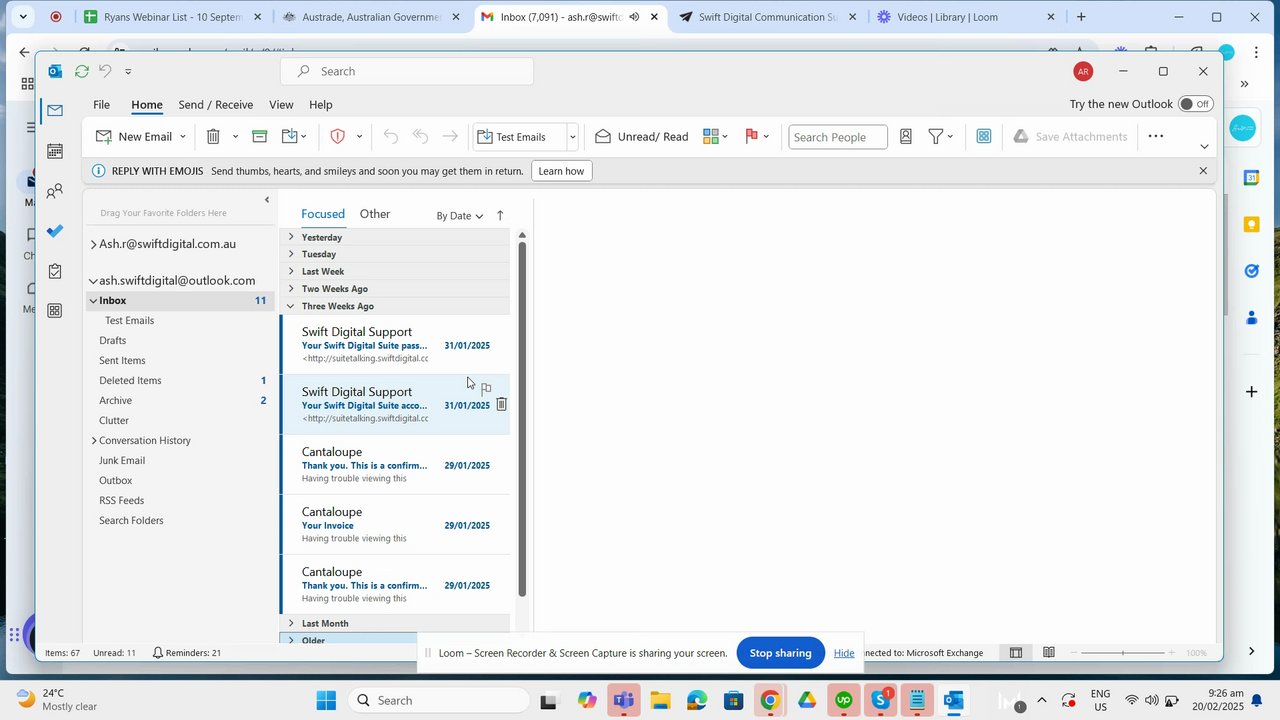Open Tasks clipboard icon in sidebar

click(x=55, y=271)
